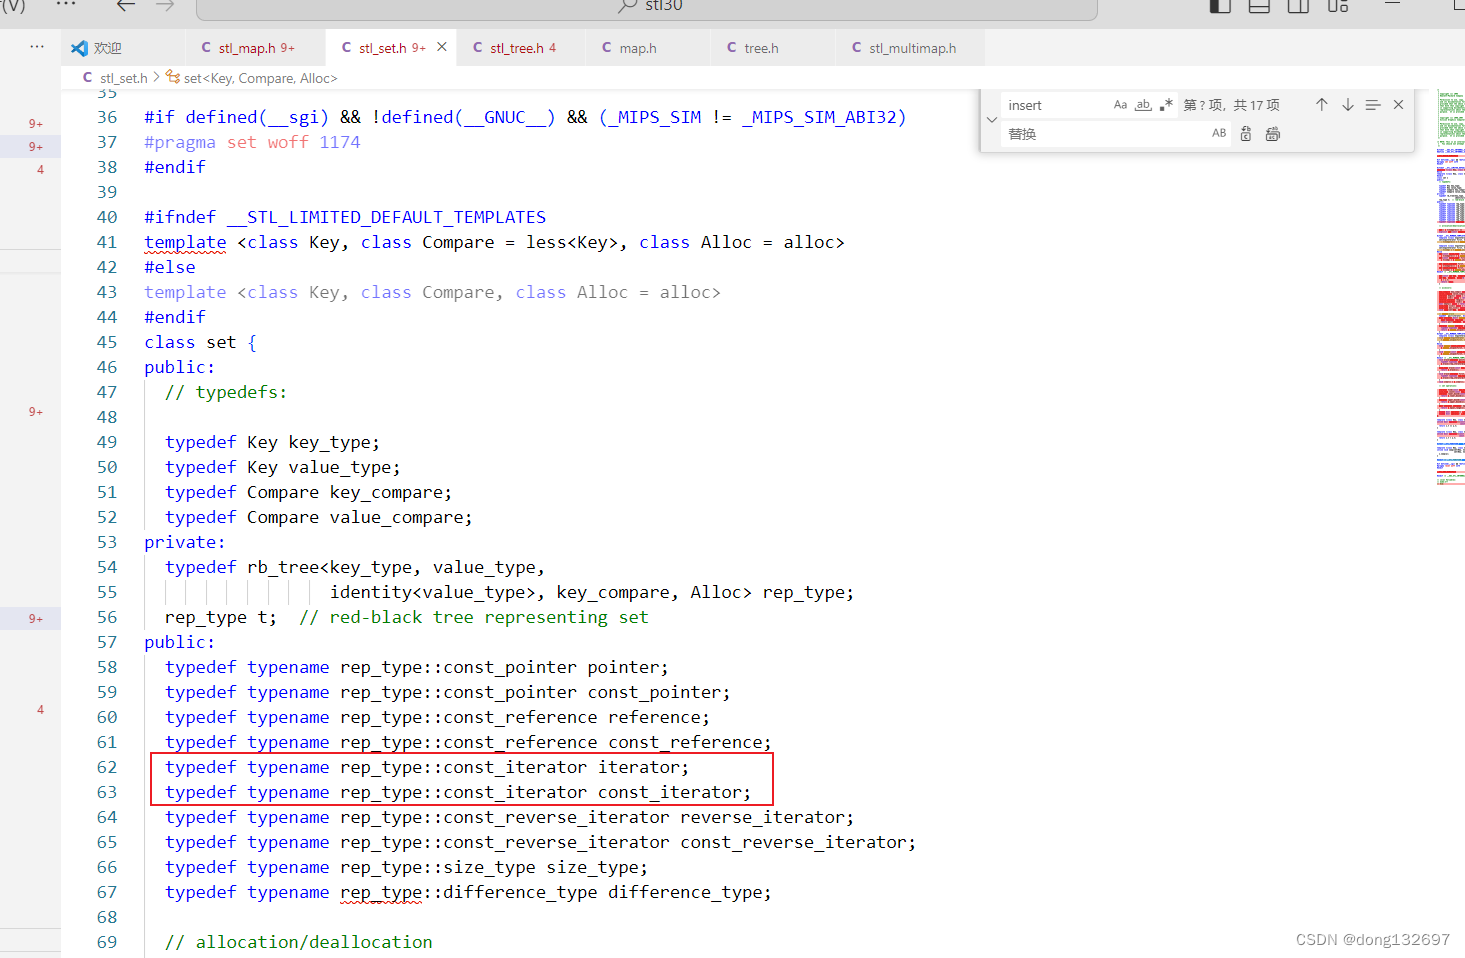Screen dimensions: 1465x958
Task: Jump to the red region in the minimap
Action: pos(1450,300)
